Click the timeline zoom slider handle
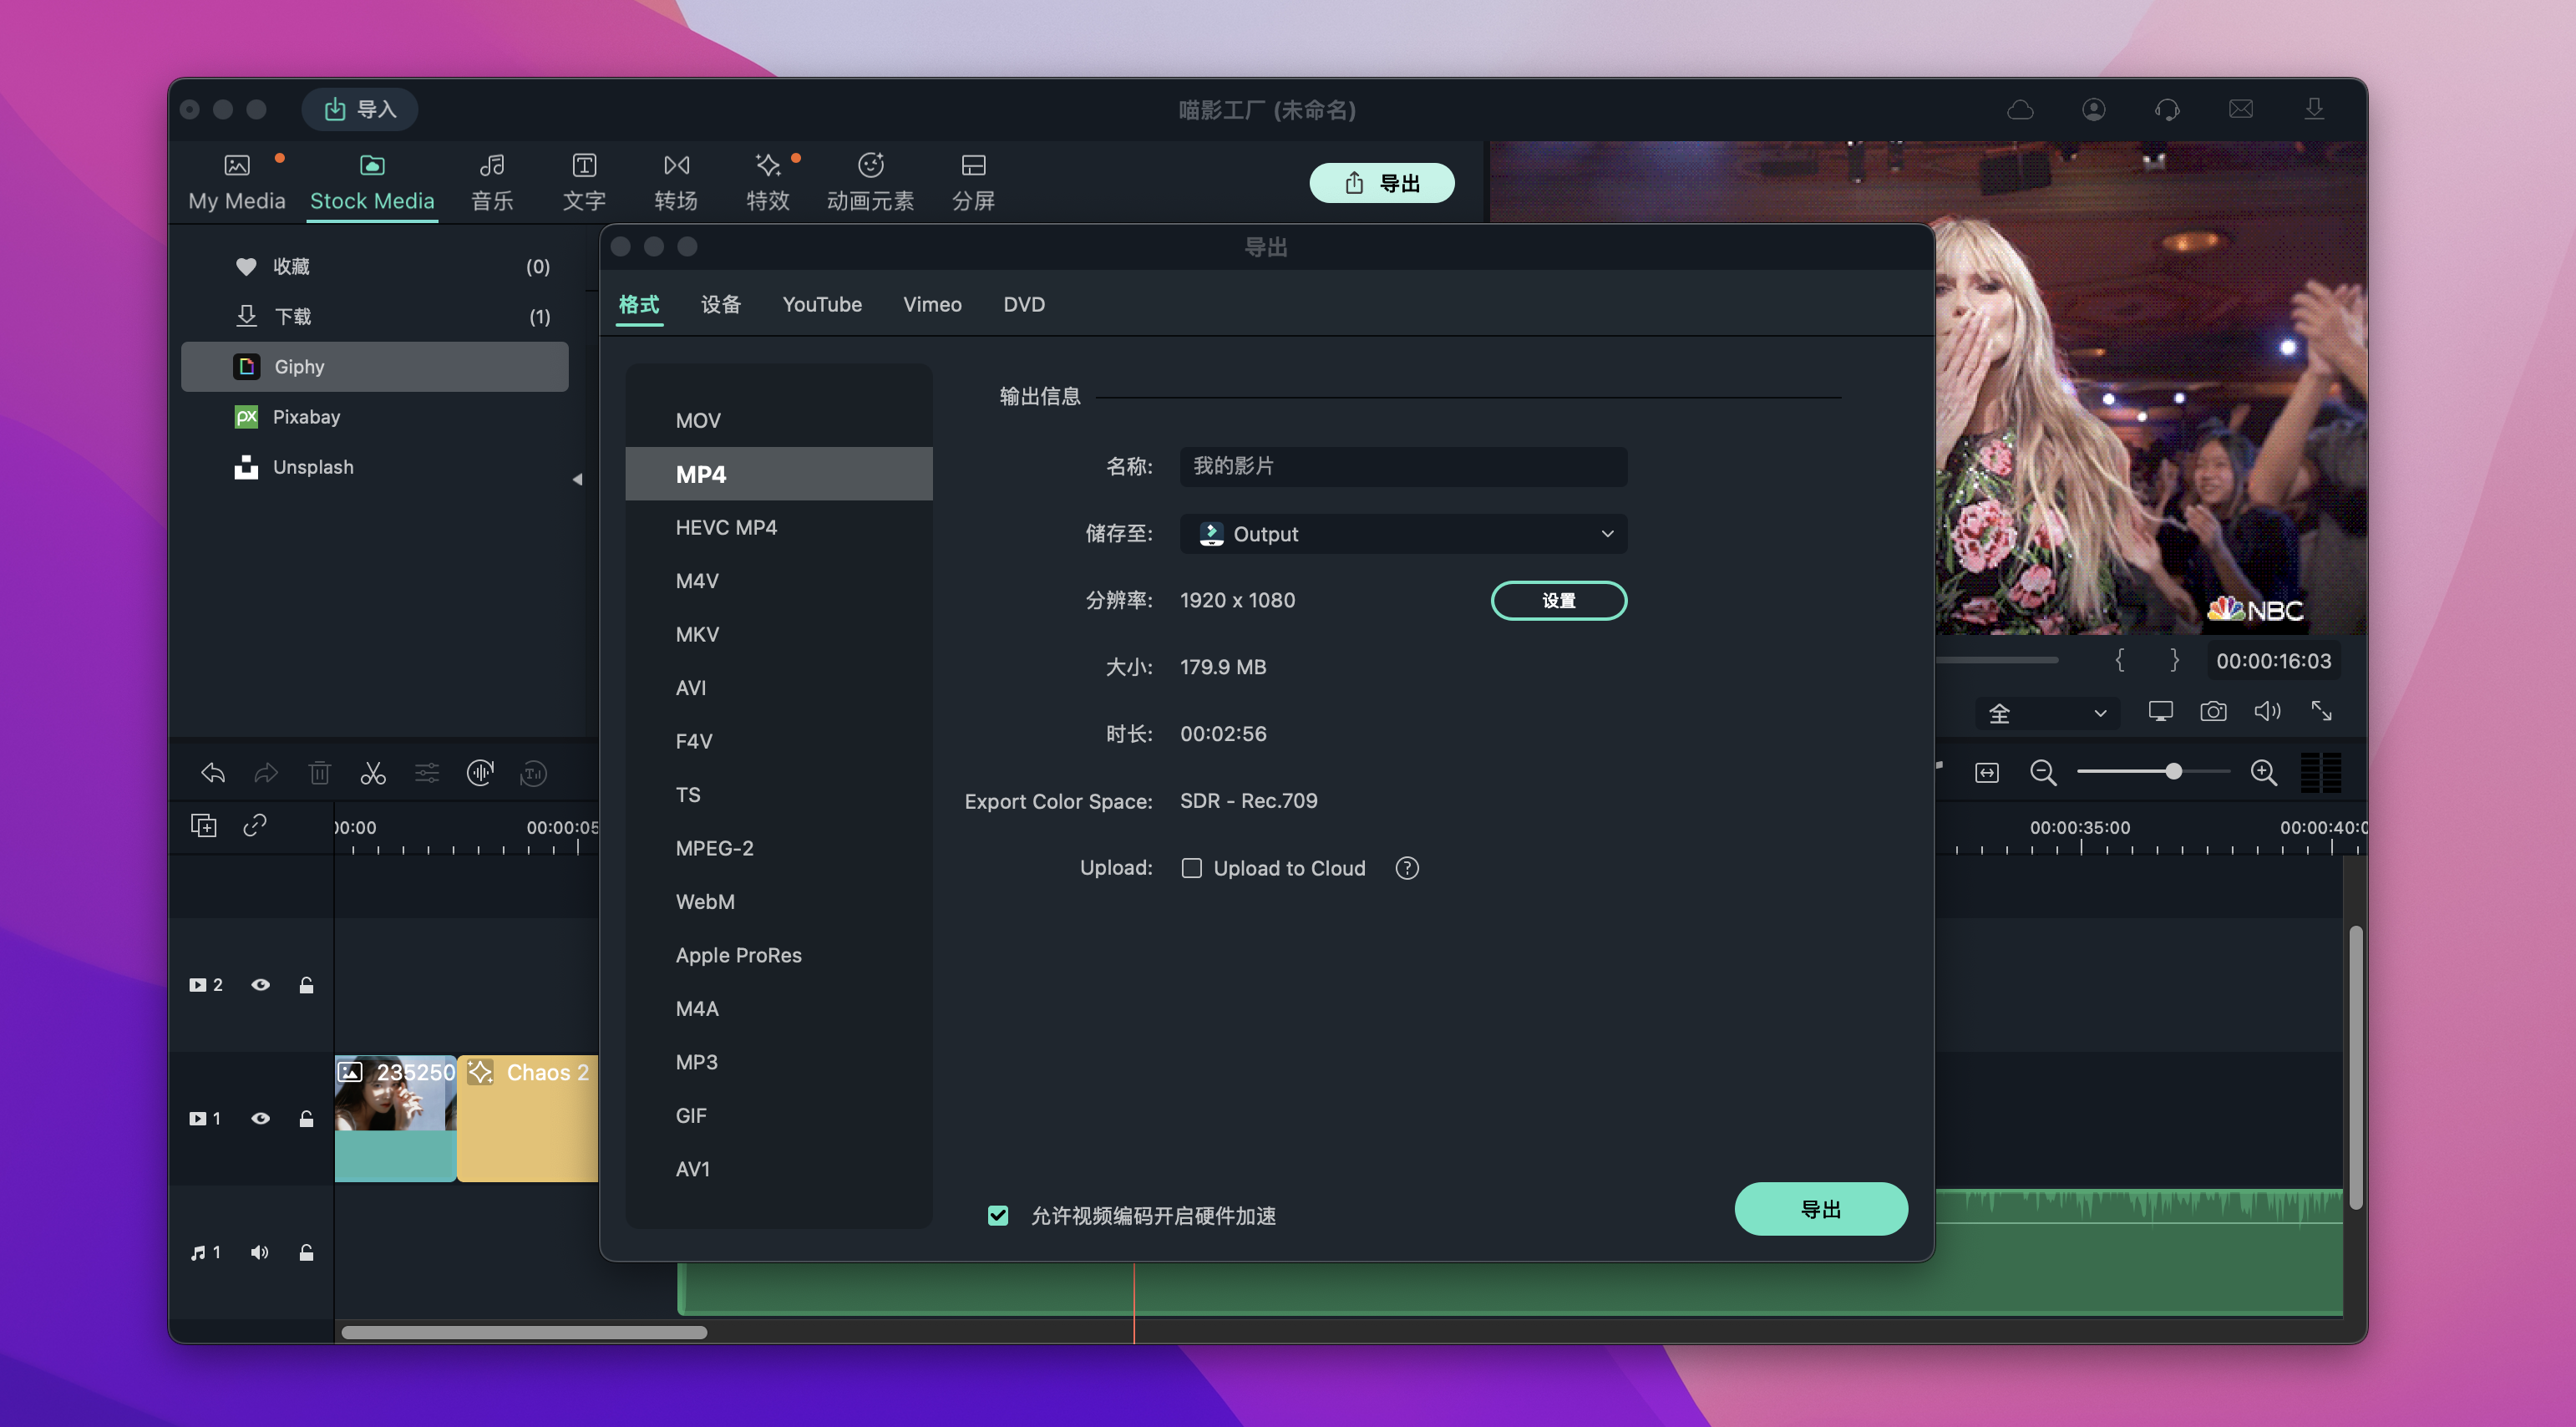Viewport: 2576px width, 1427px height. pos(2173,772)
